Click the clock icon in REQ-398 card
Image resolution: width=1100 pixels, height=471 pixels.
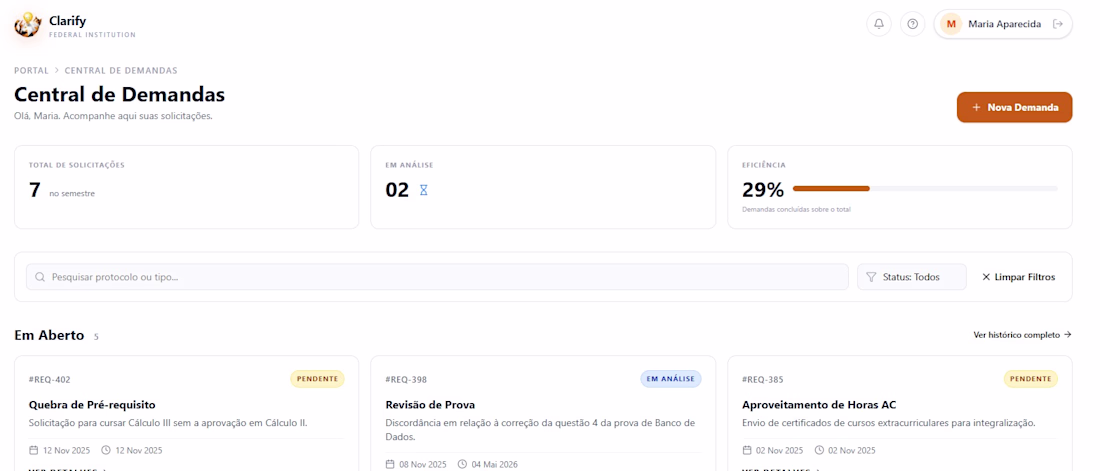(x=462, y=464)
